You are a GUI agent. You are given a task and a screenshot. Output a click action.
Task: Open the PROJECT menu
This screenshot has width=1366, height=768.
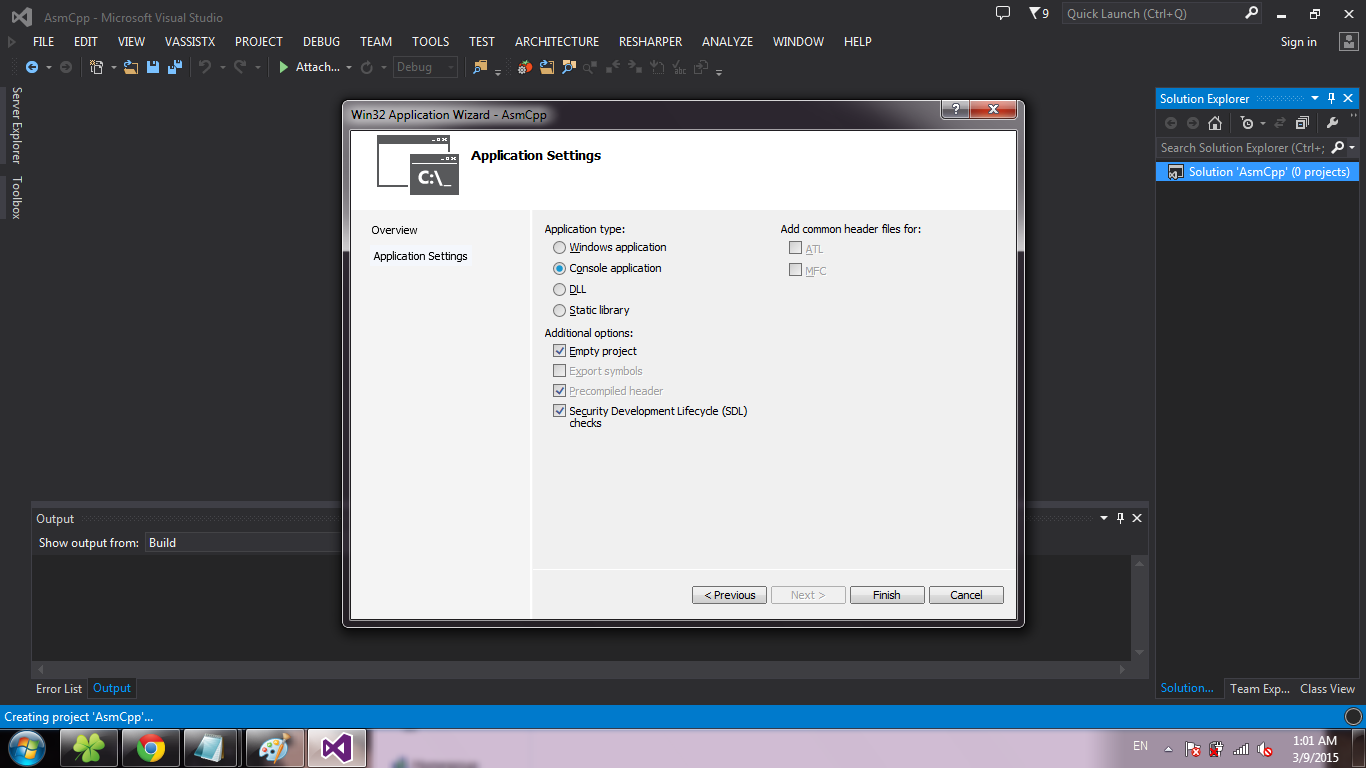(259, 41)
